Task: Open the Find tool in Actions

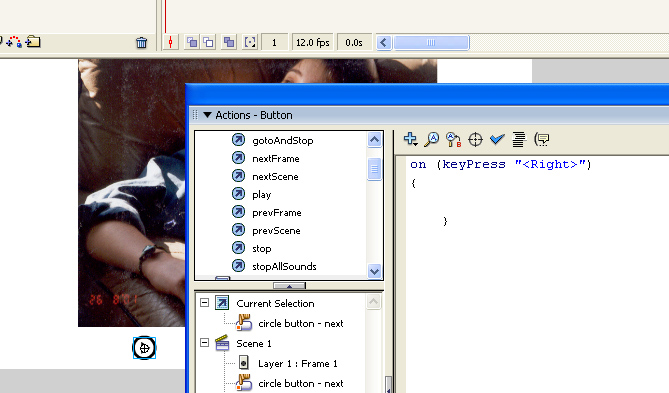Action: tap(432, 139)
